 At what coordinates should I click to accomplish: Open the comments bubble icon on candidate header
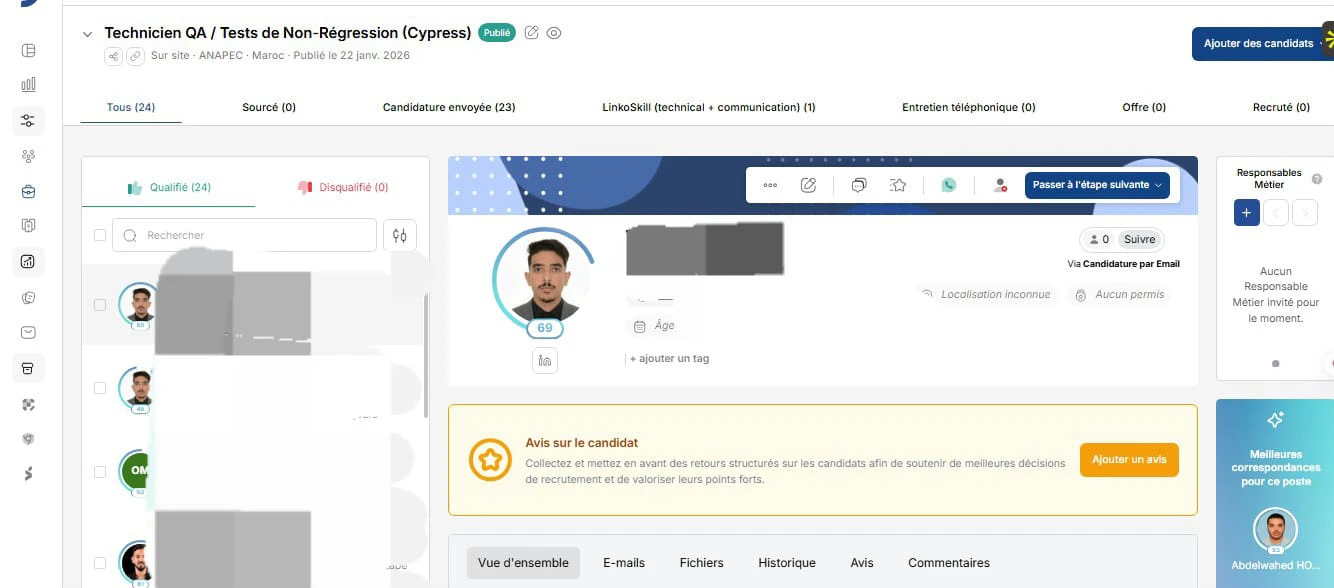pos(858,184)
